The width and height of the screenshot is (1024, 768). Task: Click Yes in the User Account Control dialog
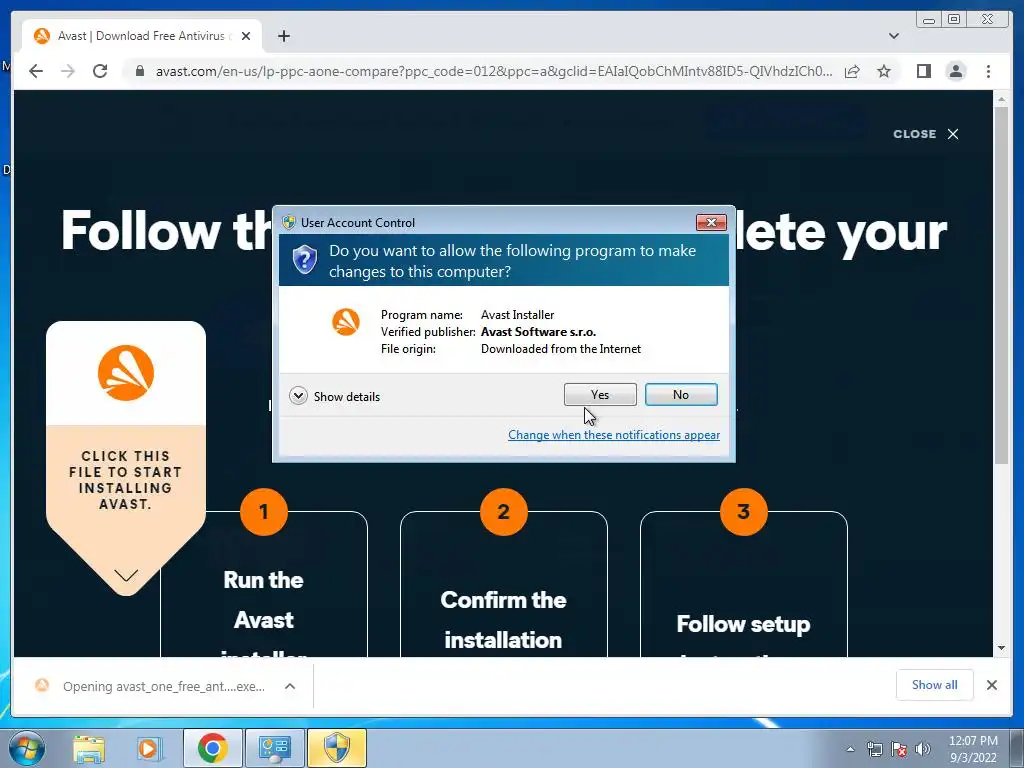[600, 394]
